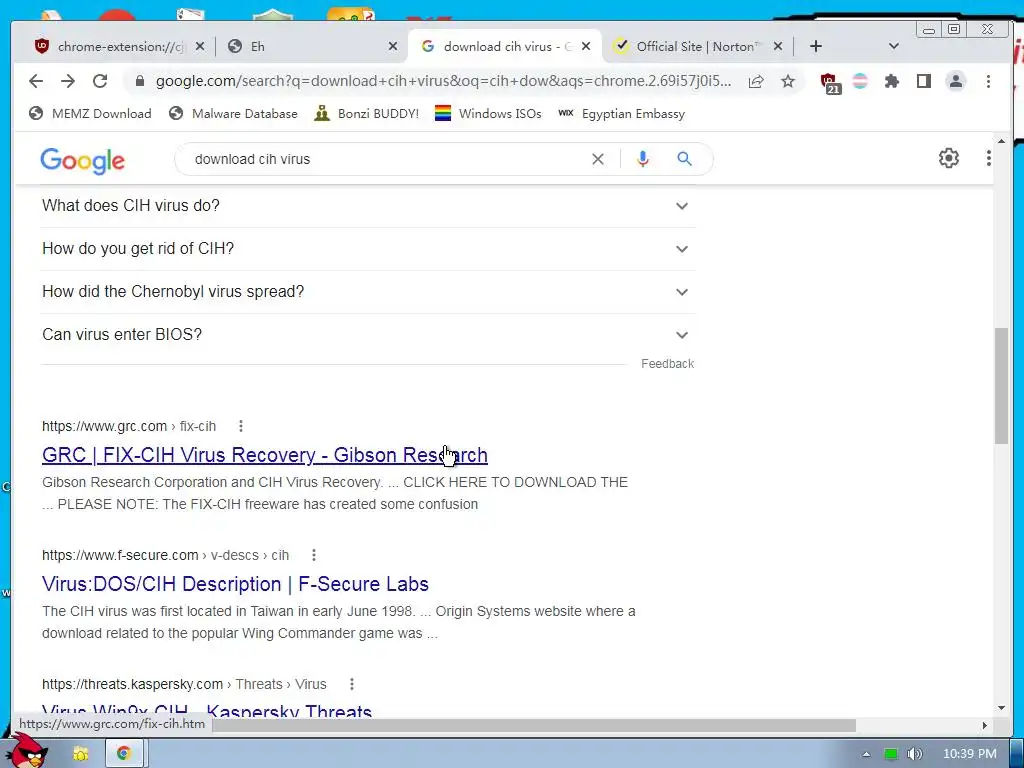This screenshot has height=768, width=1024.
Task: Open the Chrome three-dot menu
Action: click(988, 81)
